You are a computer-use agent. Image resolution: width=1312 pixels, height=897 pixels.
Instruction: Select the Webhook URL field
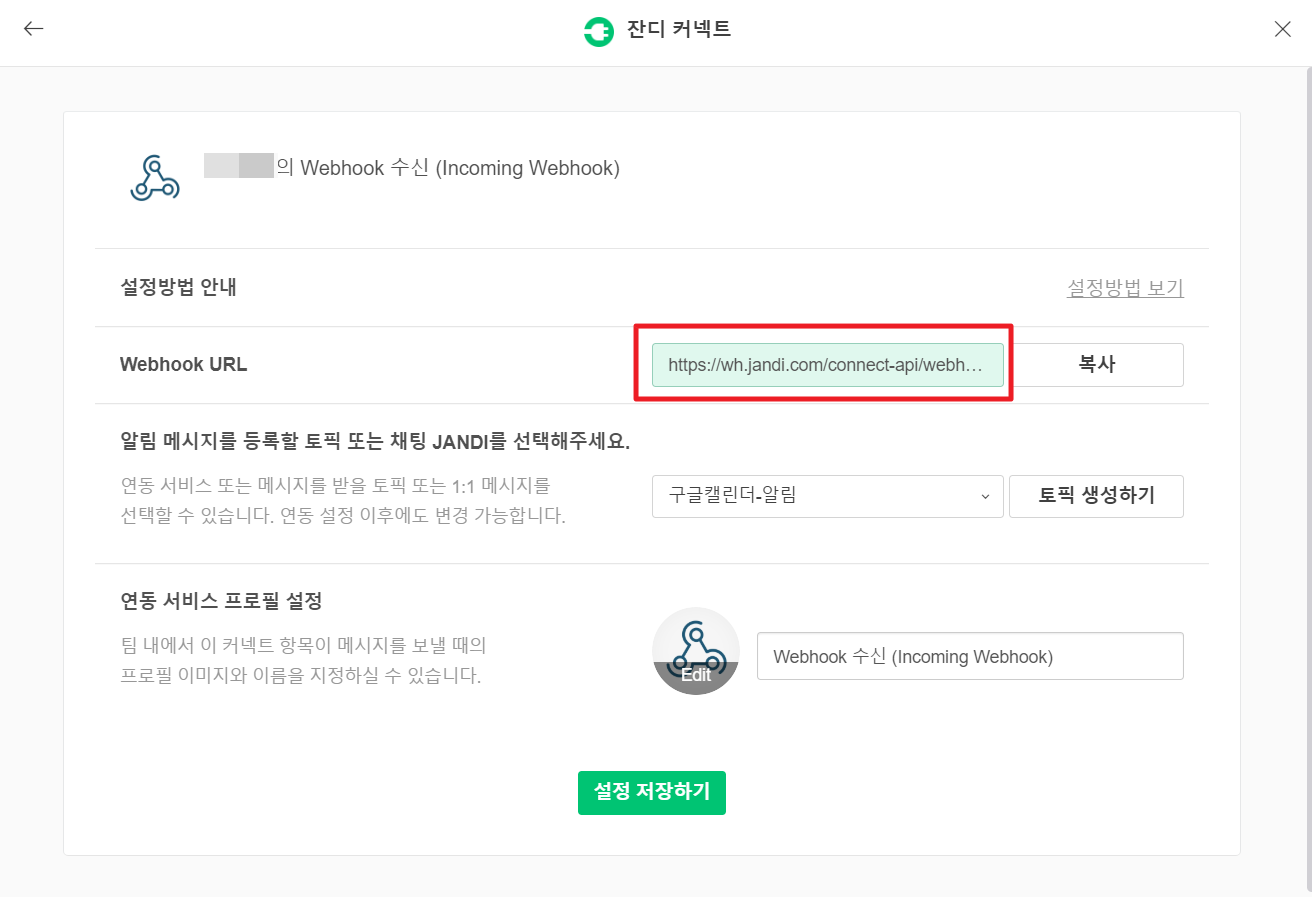click(827, 365)
